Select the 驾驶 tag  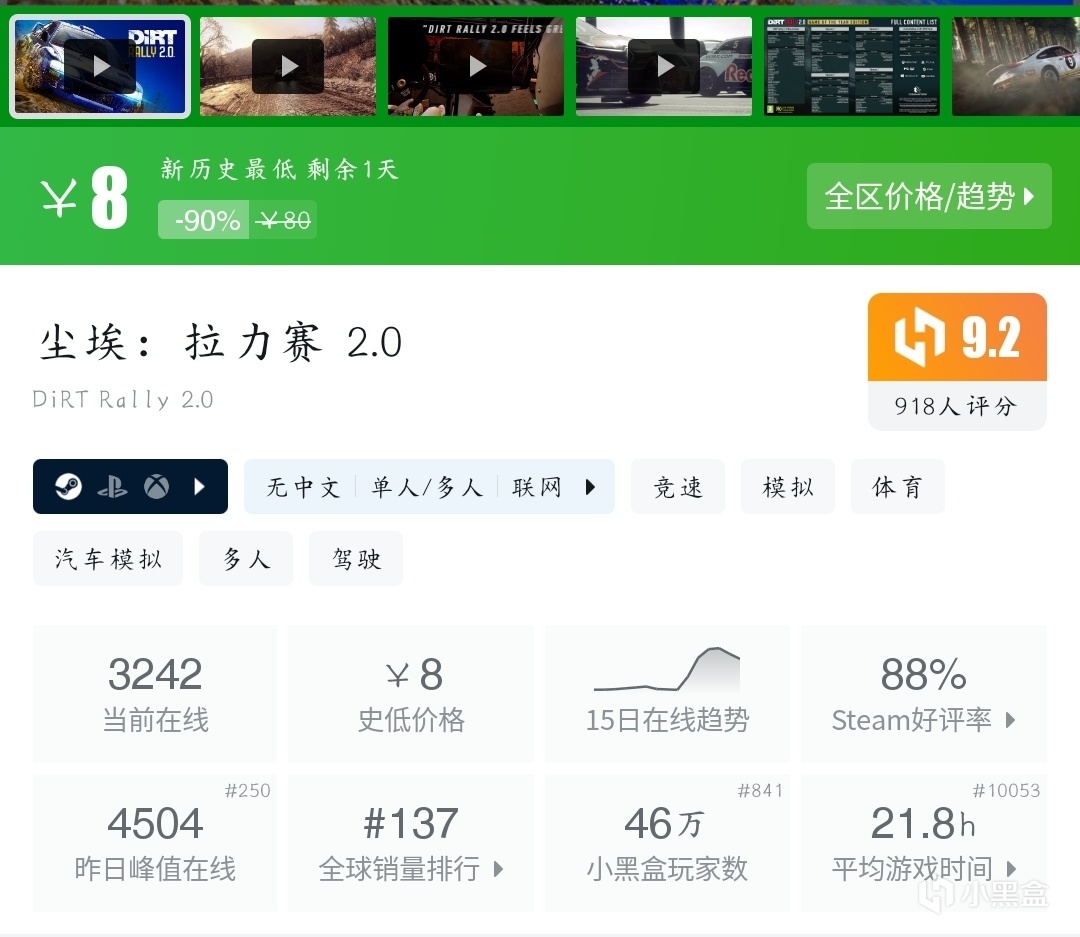[x=356, y=559]
